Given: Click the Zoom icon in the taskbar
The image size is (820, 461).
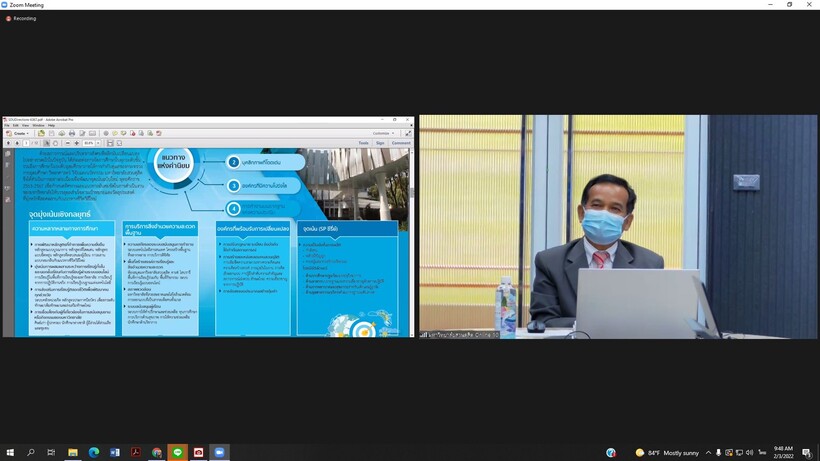Looking at the screenshot, I should (x=219, y=453).
